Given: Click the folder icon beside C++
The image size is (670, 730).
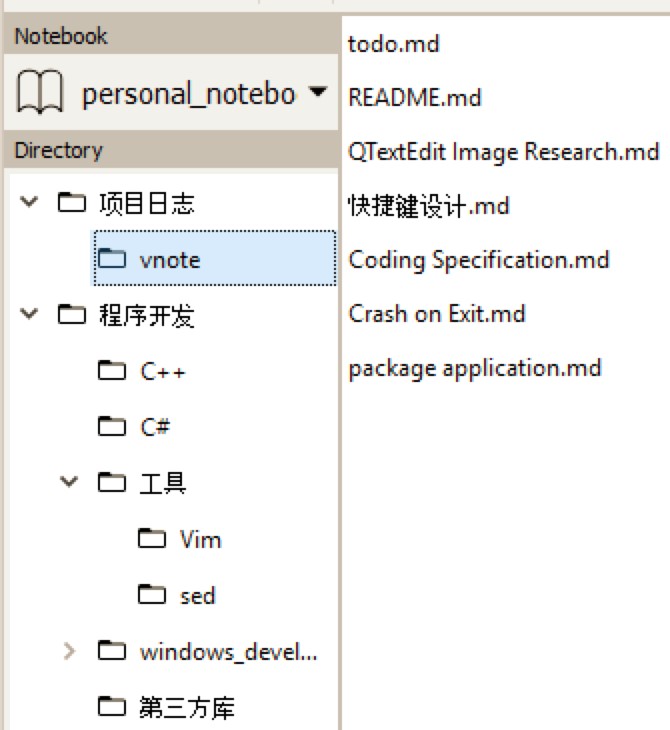Looking at the screenshot, I should (111, 372).
